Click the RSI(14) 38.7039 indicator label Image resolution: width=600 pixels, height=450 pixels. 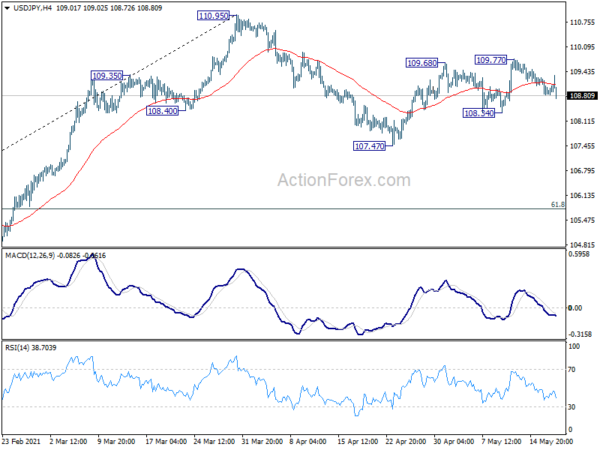point(31,348)
